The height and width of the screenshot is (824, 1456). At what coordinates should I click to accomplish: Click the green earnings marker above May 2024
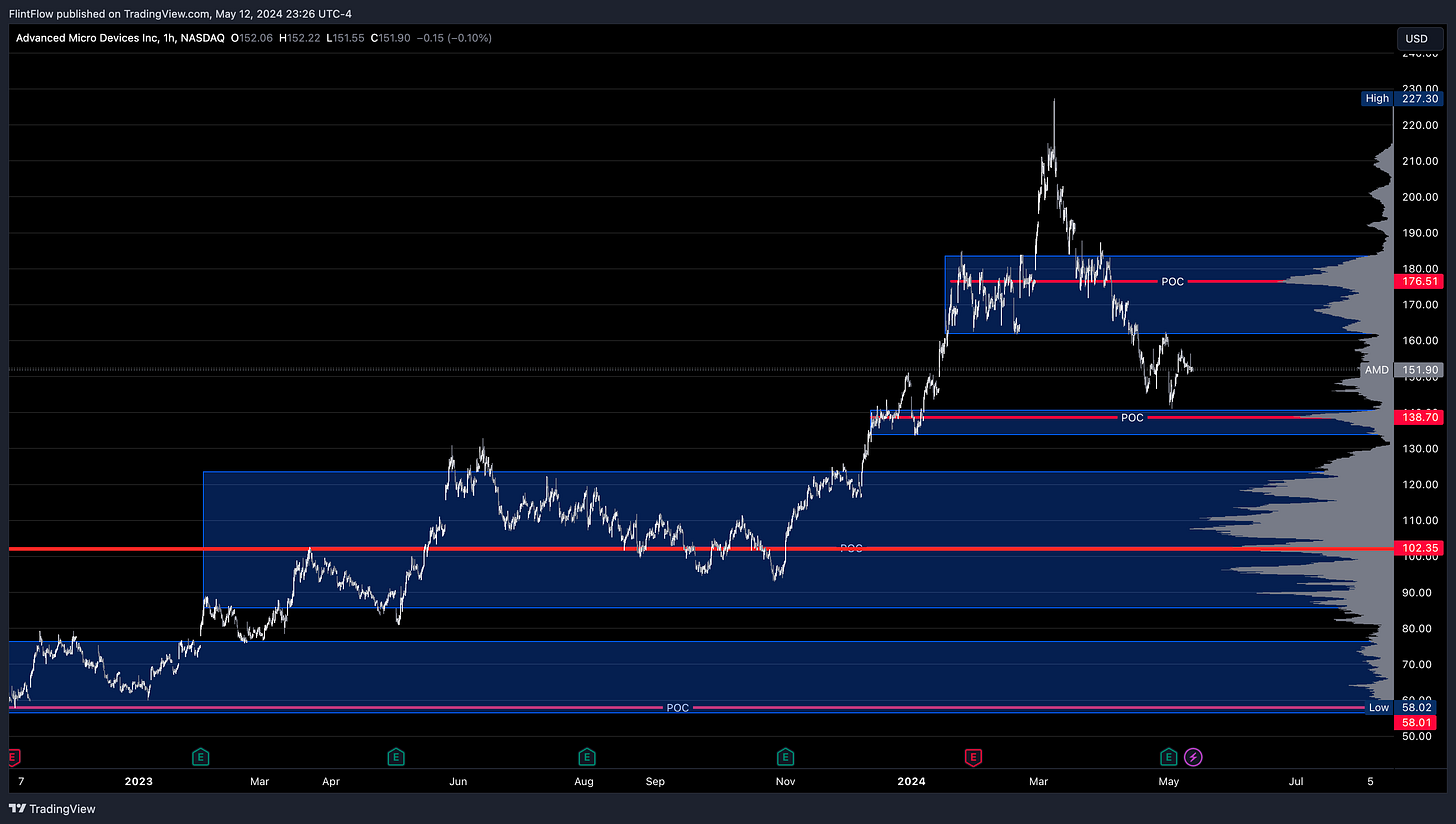point(1168,757)
